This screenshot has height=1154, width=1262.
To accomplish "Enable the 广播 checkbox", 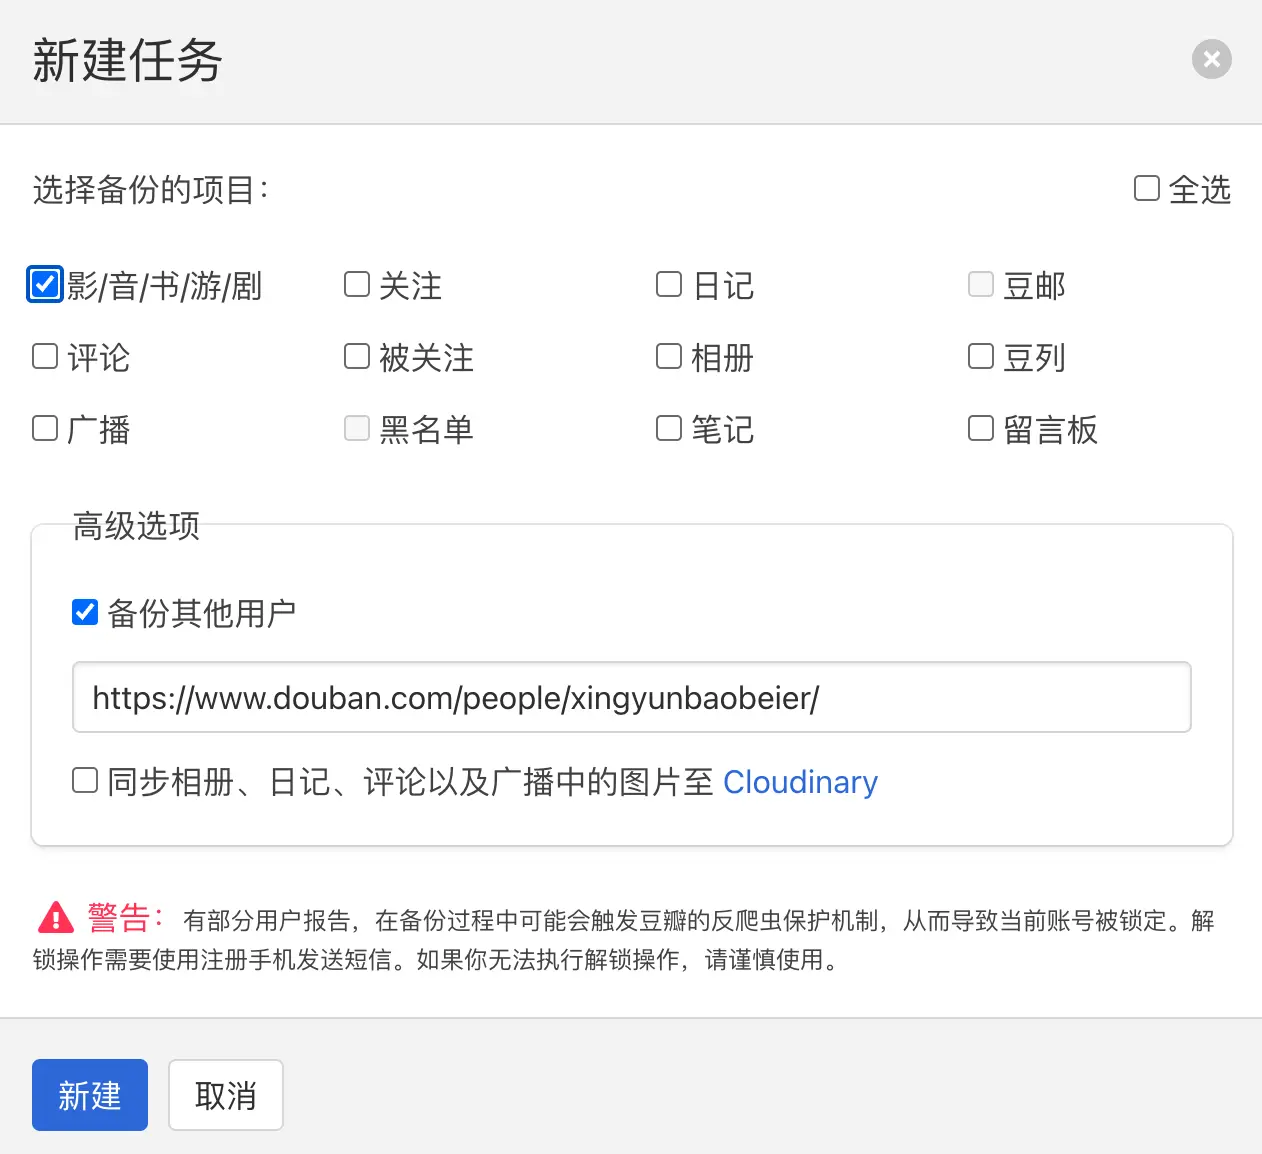I will [45, 429].
